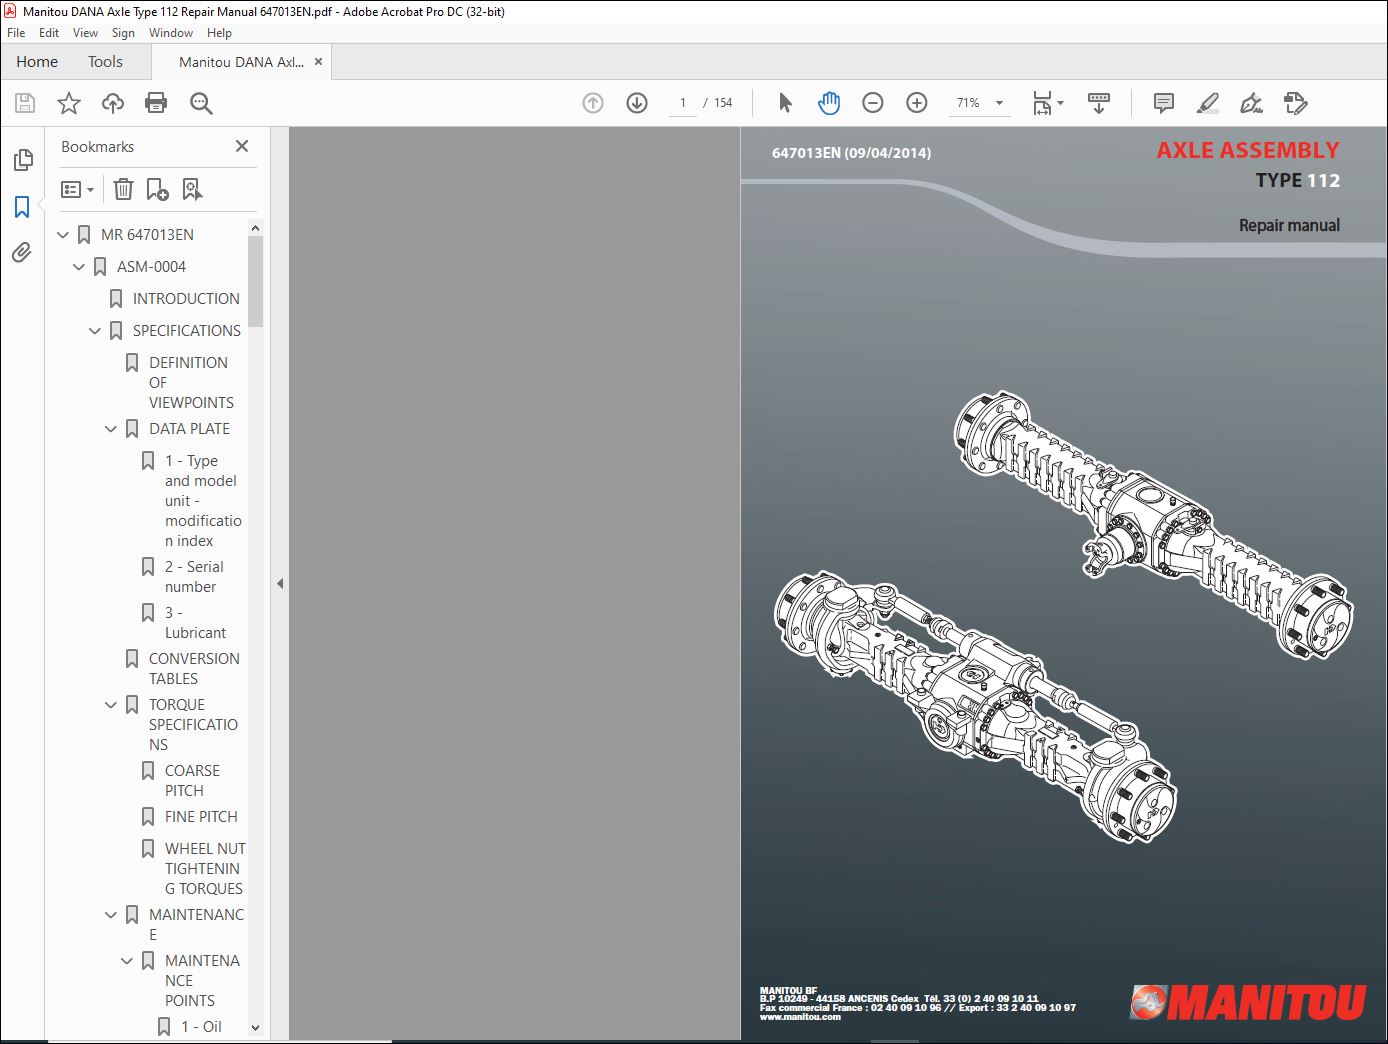
Task: Open Attachments paperclip panel
Action: 22,253
